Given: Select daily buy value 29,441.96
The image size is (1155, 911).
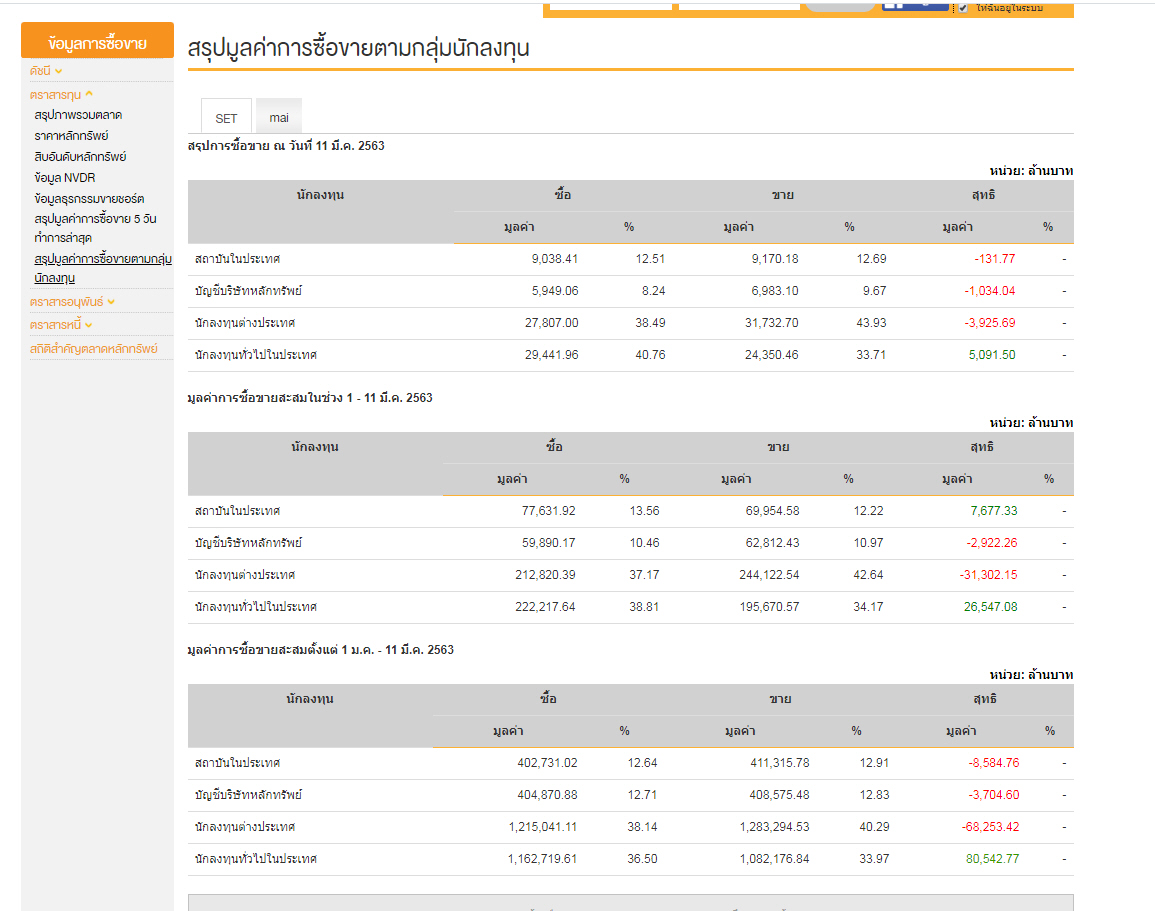Looking at the screenshot, I should (552, 355).
